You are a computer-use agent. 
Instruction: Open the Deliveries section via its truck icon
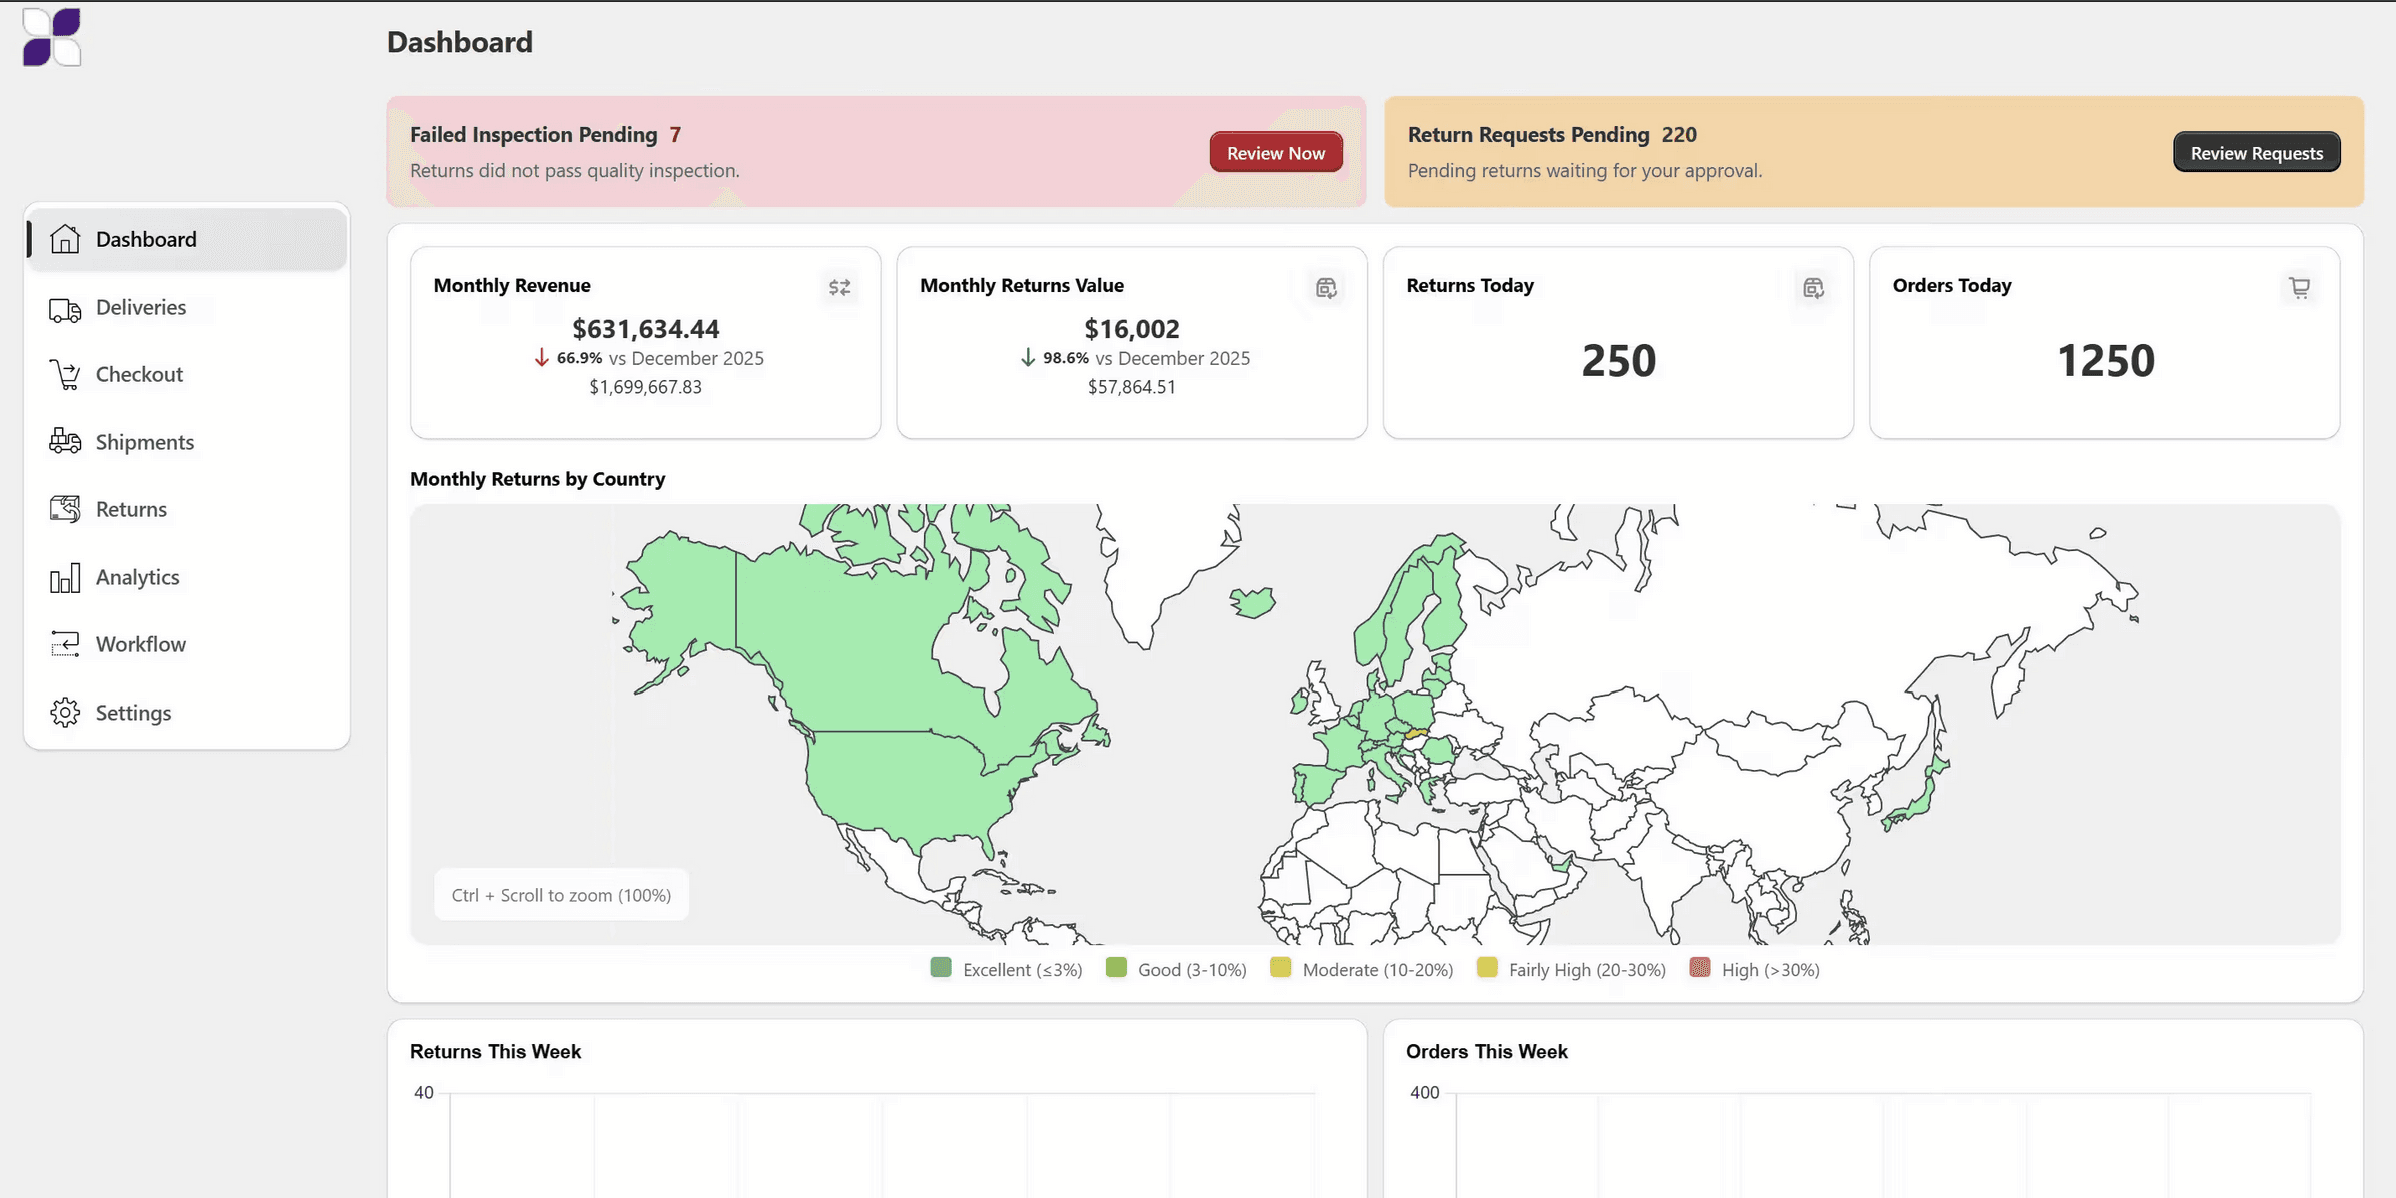point(64,307)
